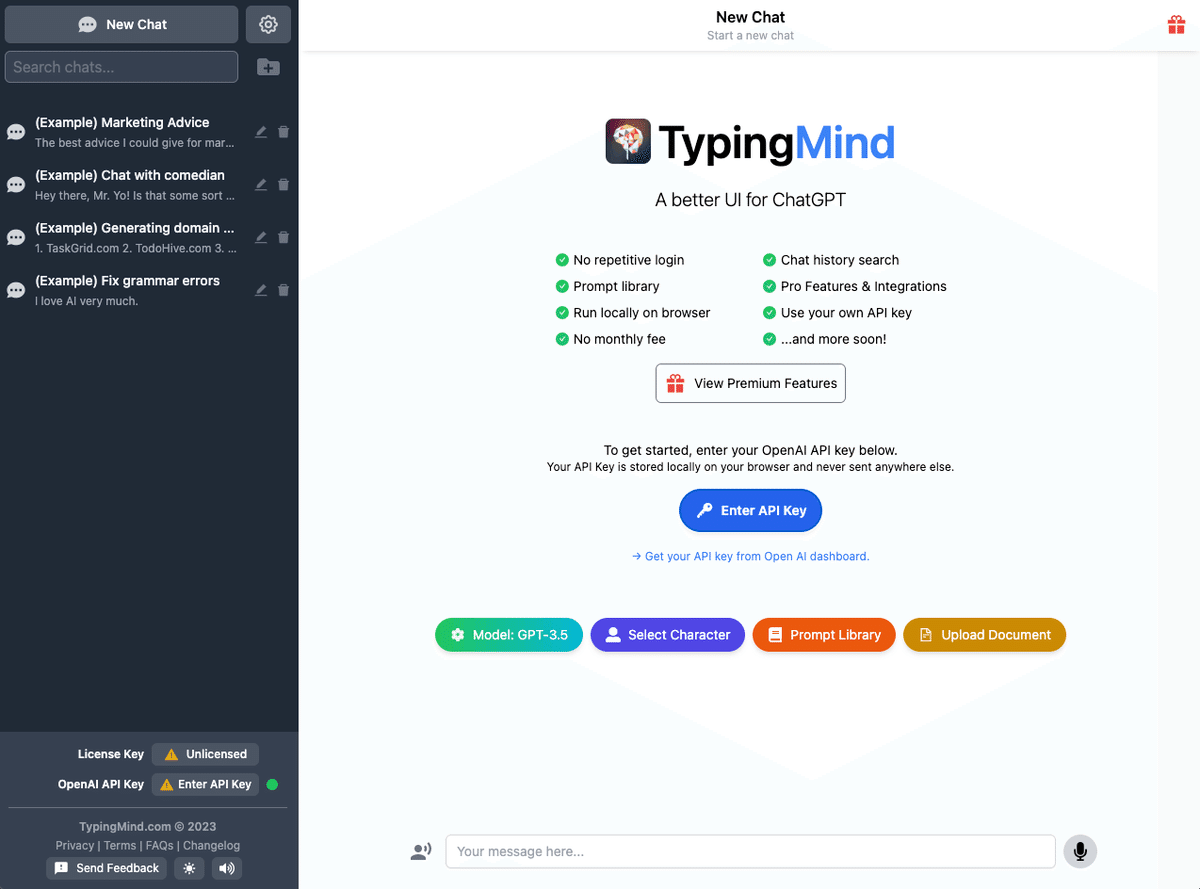Rename the Marketing Advice chat with the pencil icon
Viewport: 1200px width, 889px height.
click(x=260, y=131)
